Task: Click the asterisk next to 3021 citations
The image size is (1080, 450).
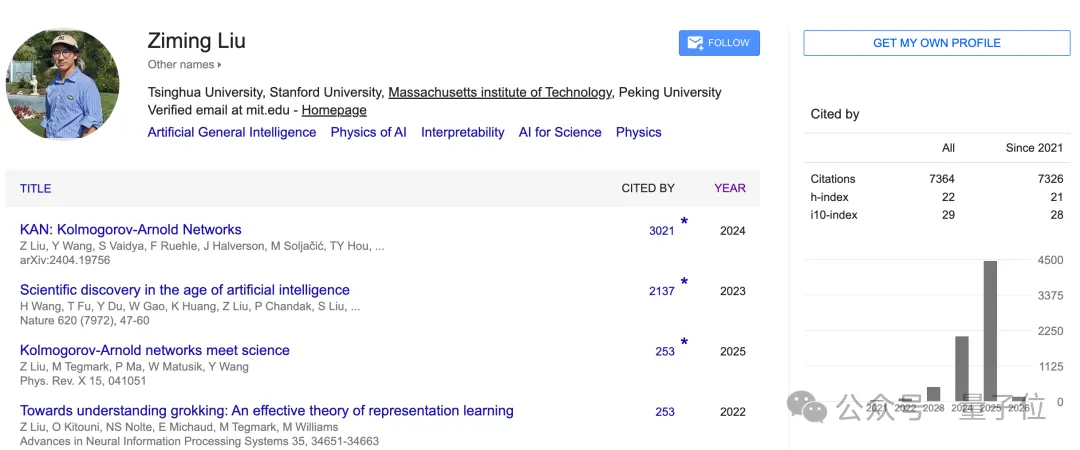Action: 684,222
